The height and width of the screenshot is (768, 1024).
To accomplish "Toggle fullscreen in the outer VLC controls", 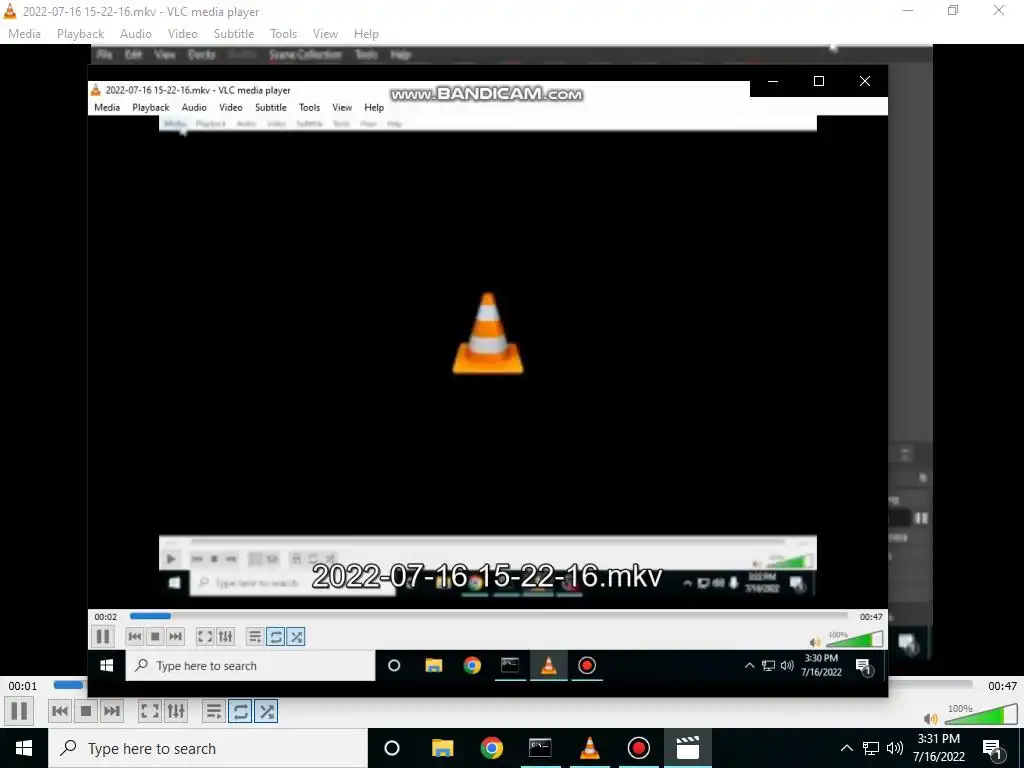I will click(x=150, y=711).
